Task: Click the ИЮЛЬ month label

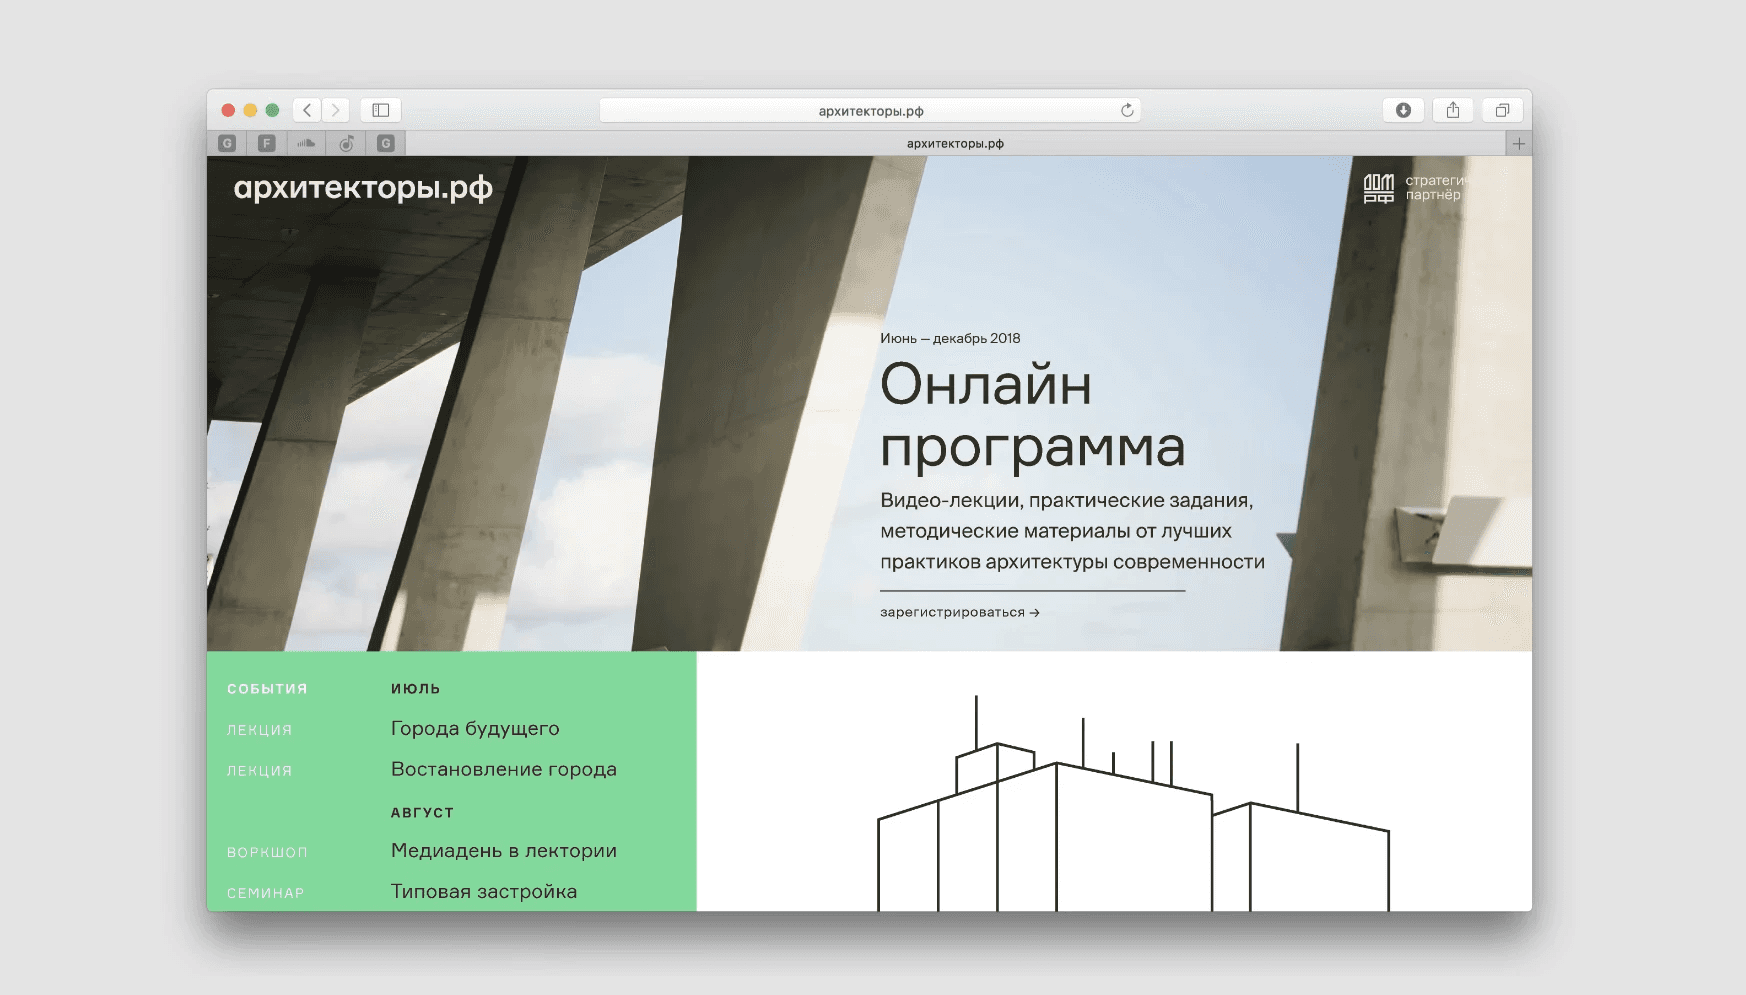Action: [x=416, y=689]
